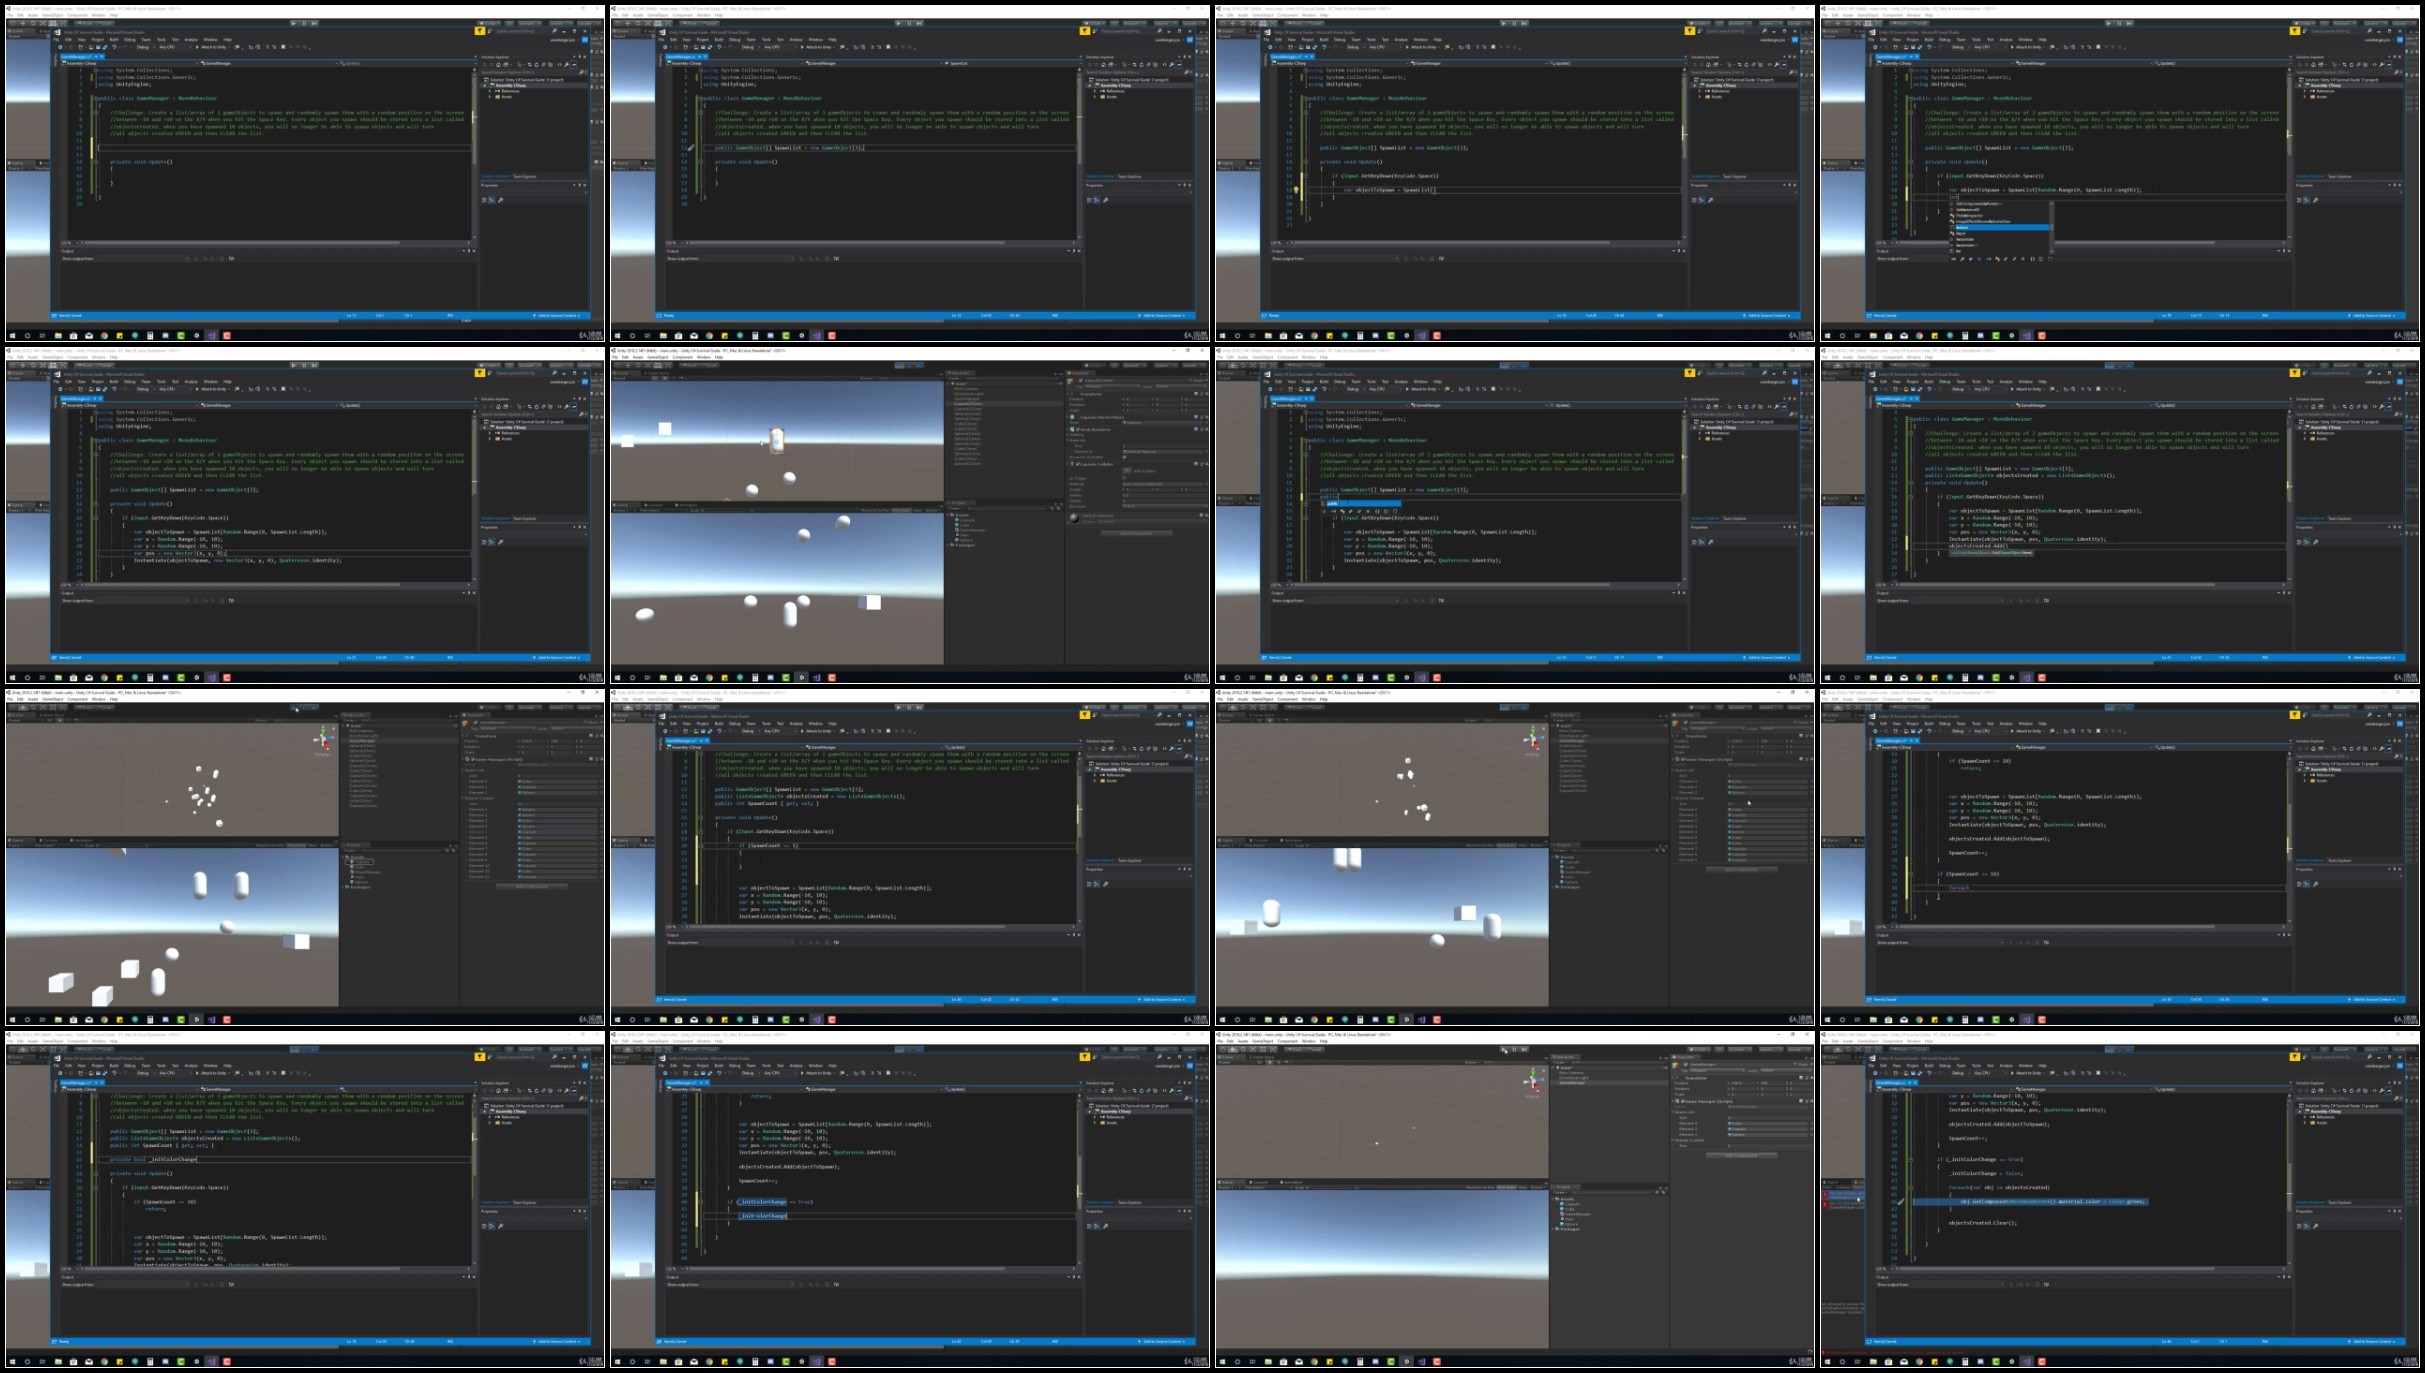The width and height of the screenshot is (2425, 1373).
Task: Click Properties wrench icon in first frame
Action: click(x=500, y=200)
